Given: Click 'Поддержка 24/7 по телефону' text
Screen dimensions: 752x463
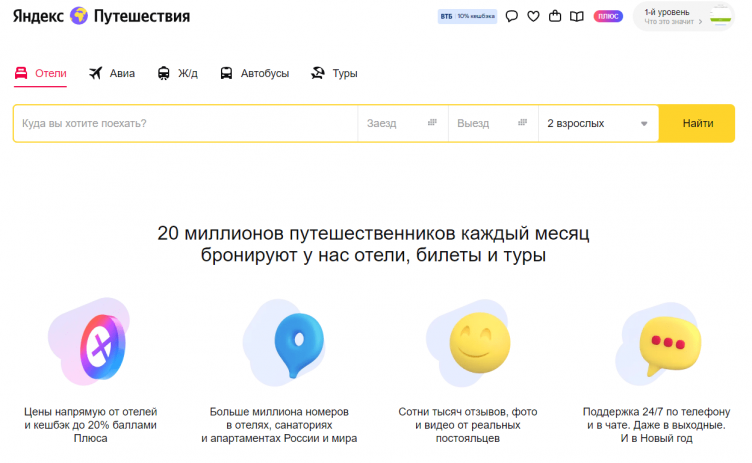Looking at the screenshot, I should pyautogui.click(x=656, y=412).
